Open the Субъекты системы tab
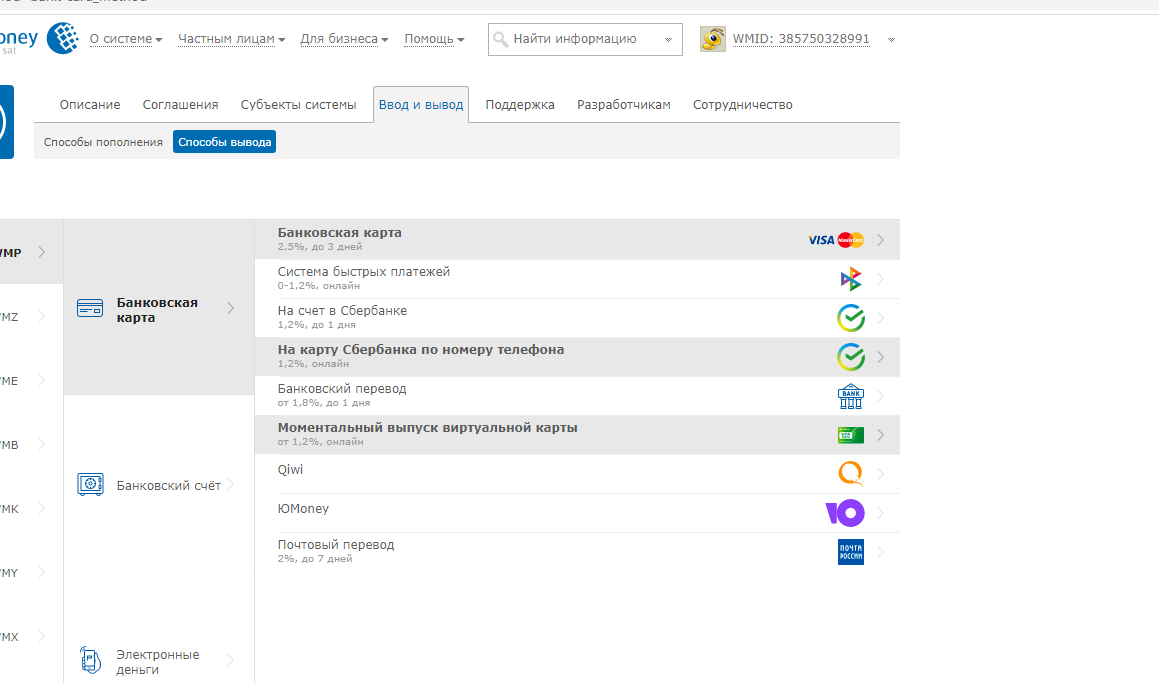Screen dimensions: 1159x683 point(299,105)
